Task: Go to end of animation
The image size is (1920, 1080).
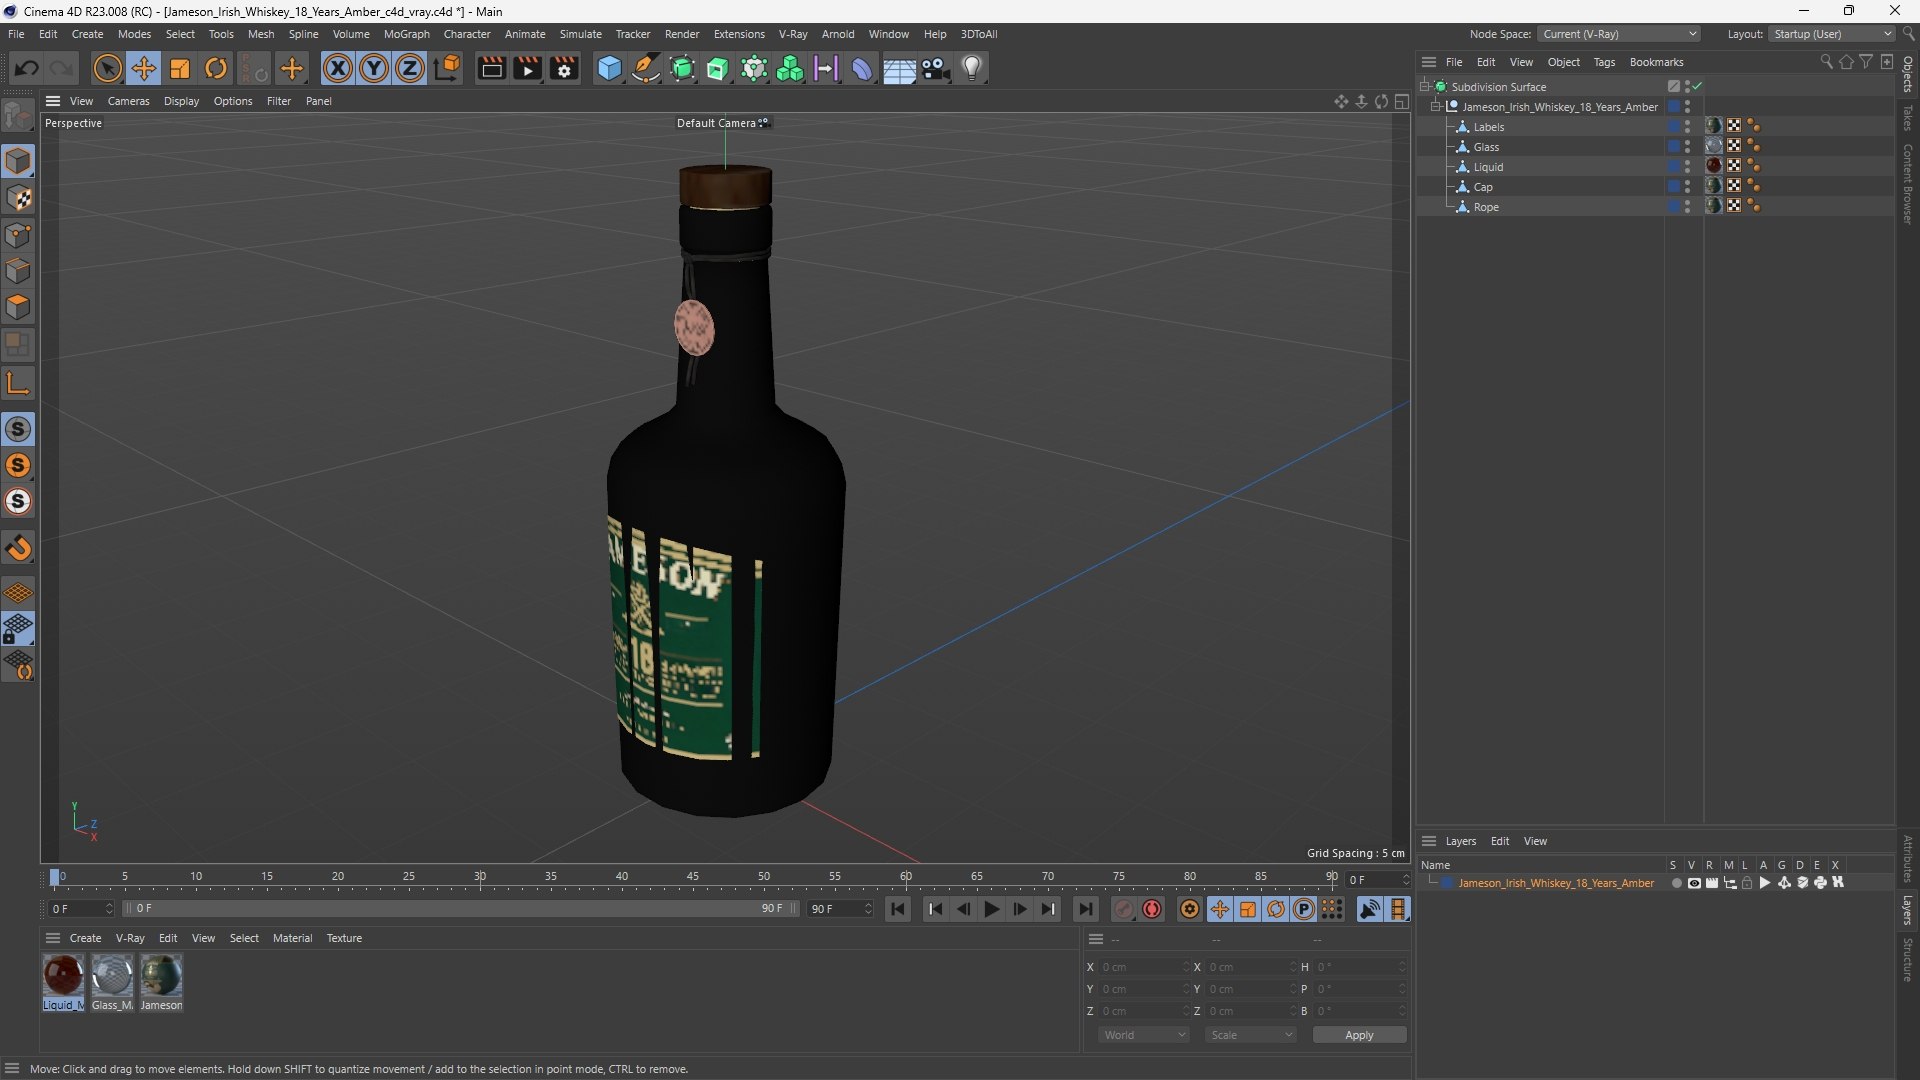Action: tap(1085, 909)
